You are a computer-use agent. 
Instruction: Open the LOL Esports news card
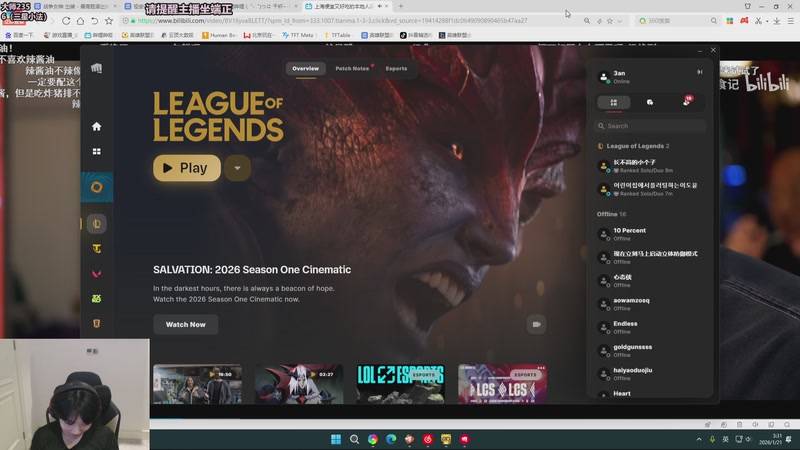tap(401, 384)
